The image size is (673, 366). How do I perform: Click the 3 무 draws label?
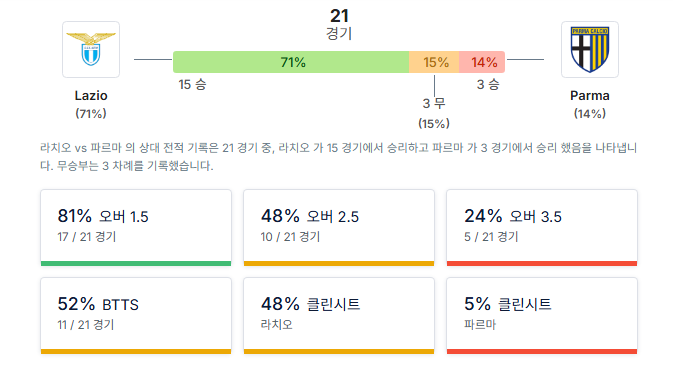[x=434, y=103]
